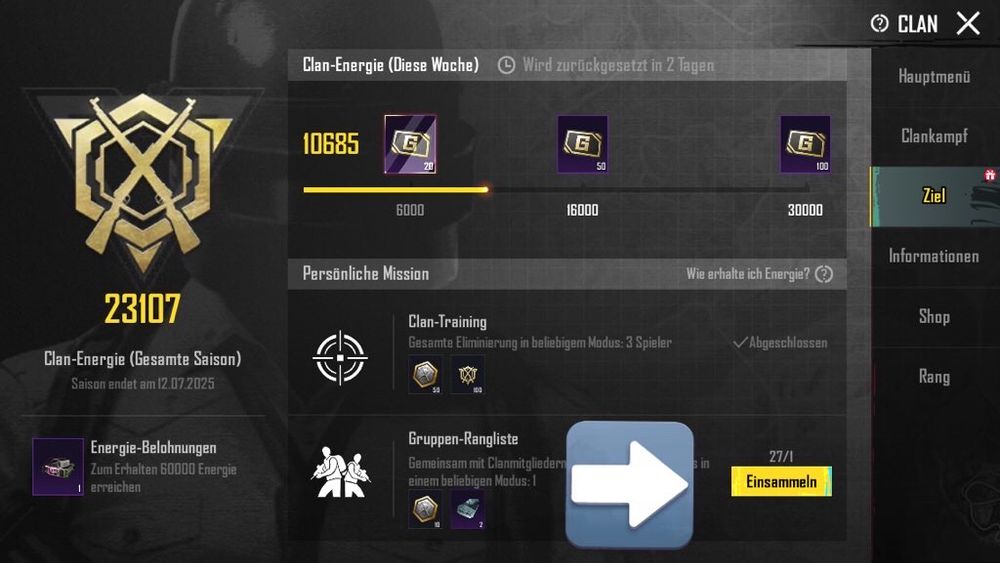Open the clan help question-mark icon
Screen dimensions: 1000x563
click(x=879, y=24)
